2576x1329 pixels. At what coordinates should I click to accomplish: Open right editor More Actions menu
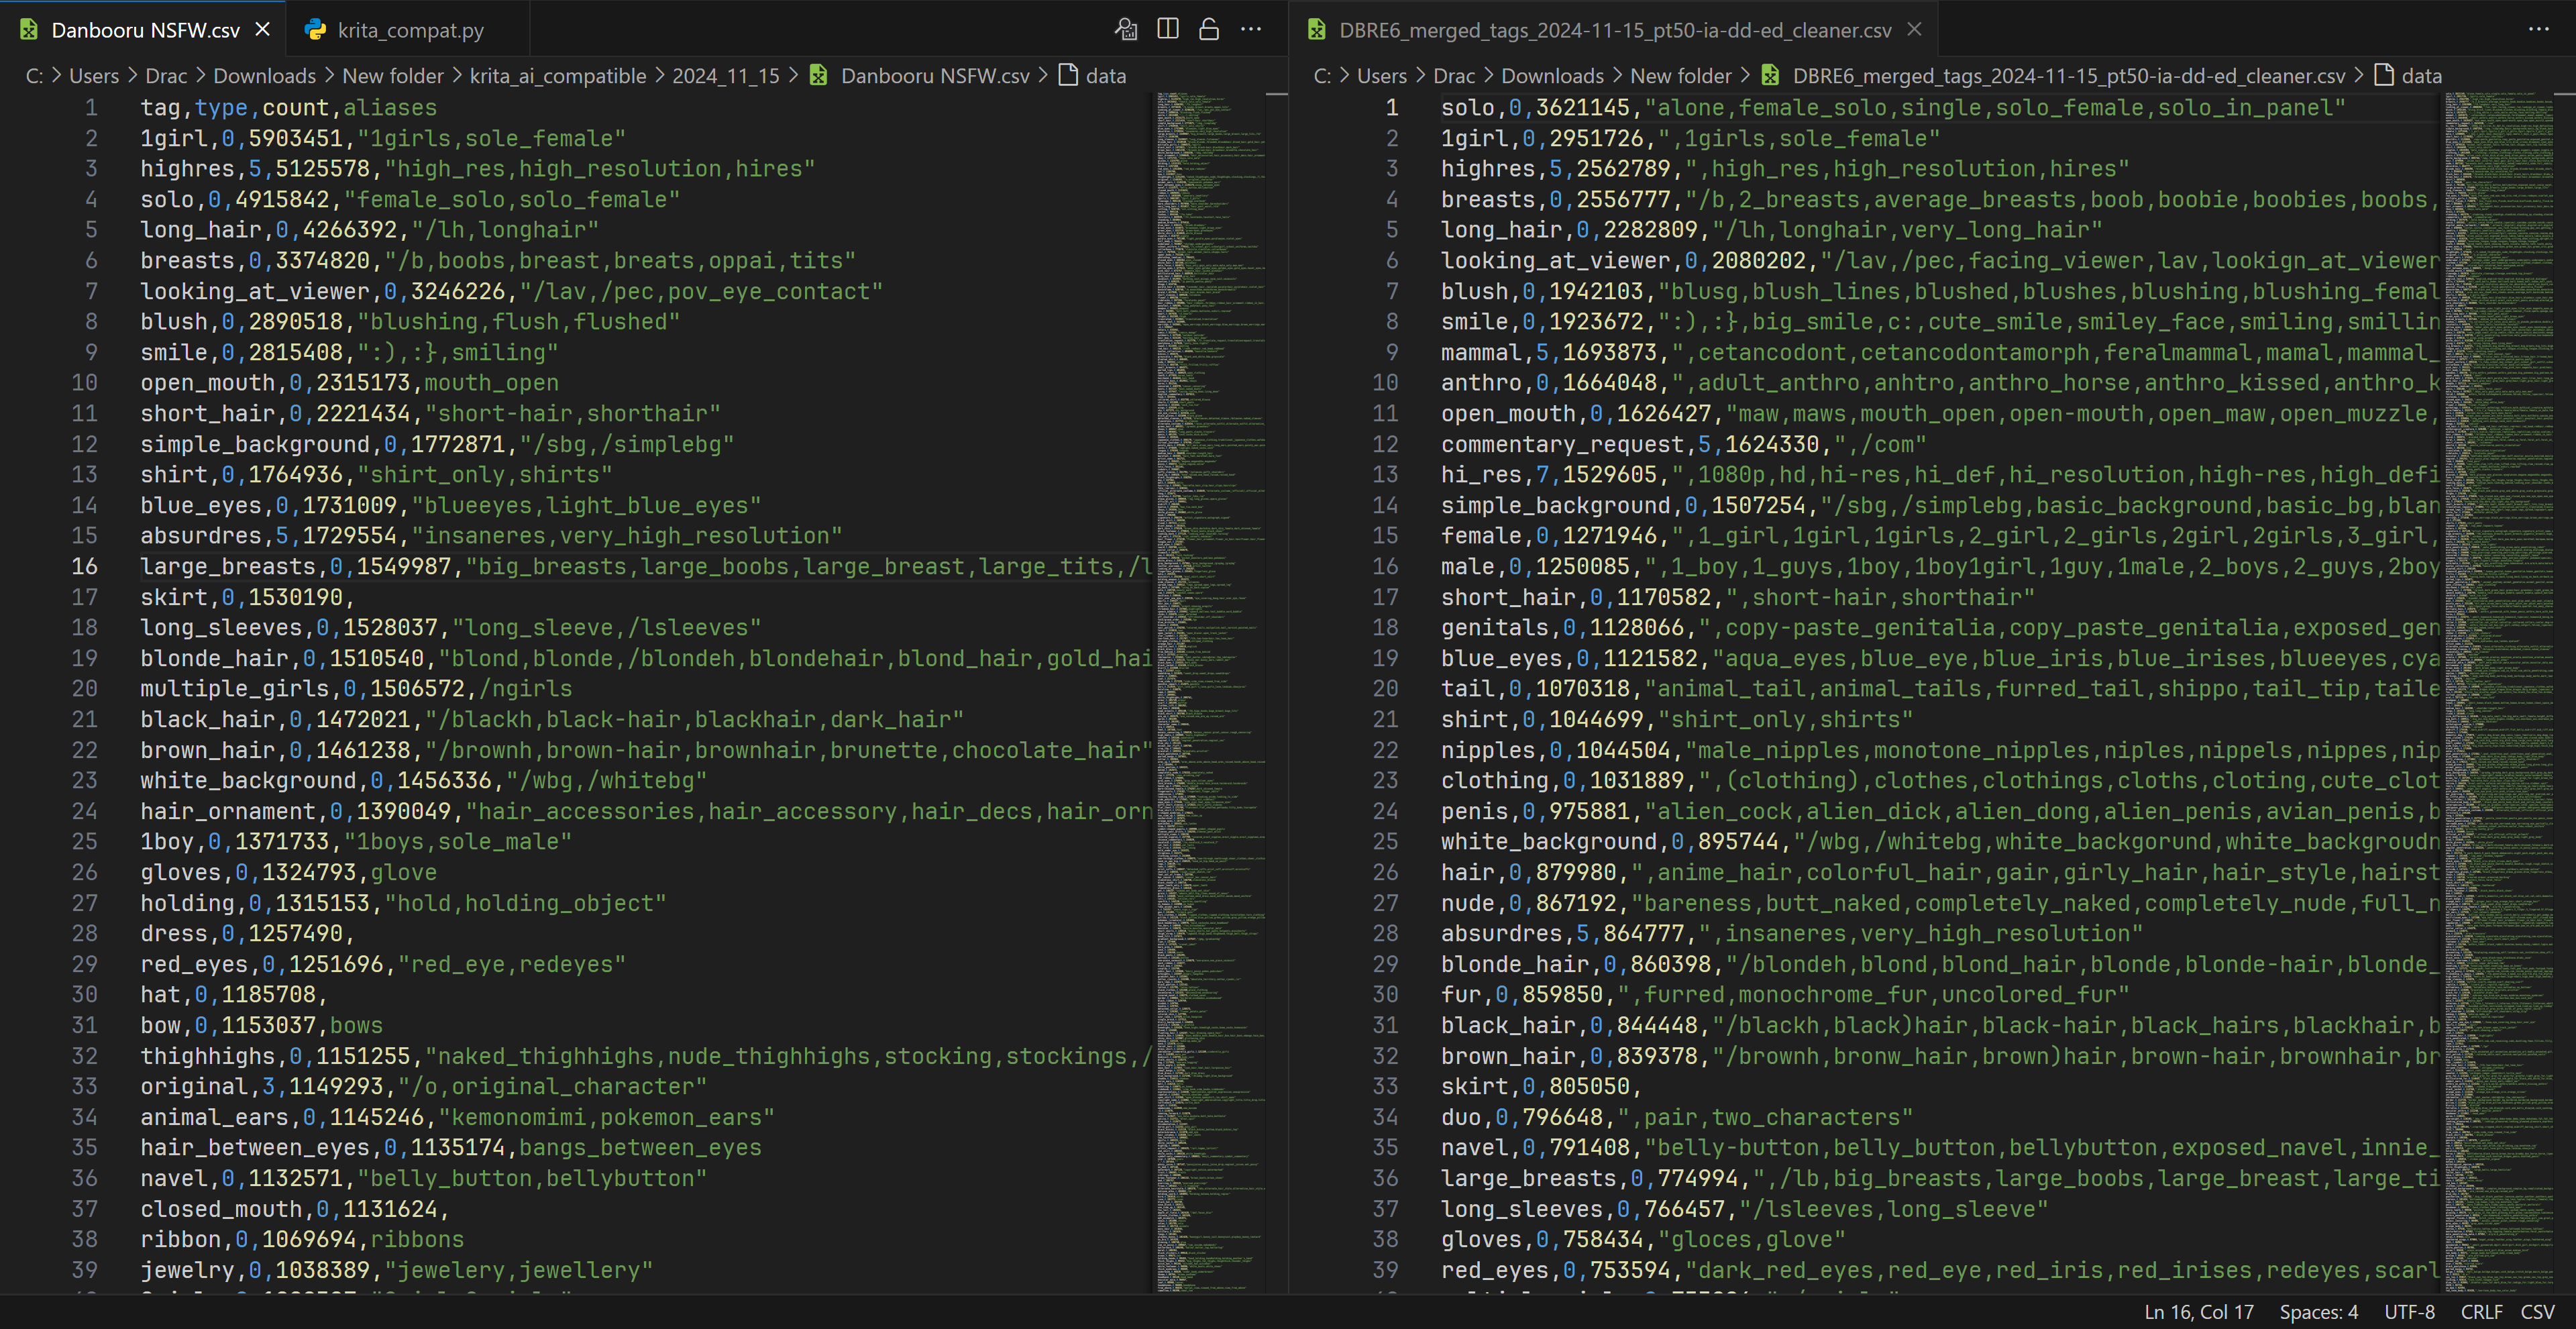point(2538,29)
